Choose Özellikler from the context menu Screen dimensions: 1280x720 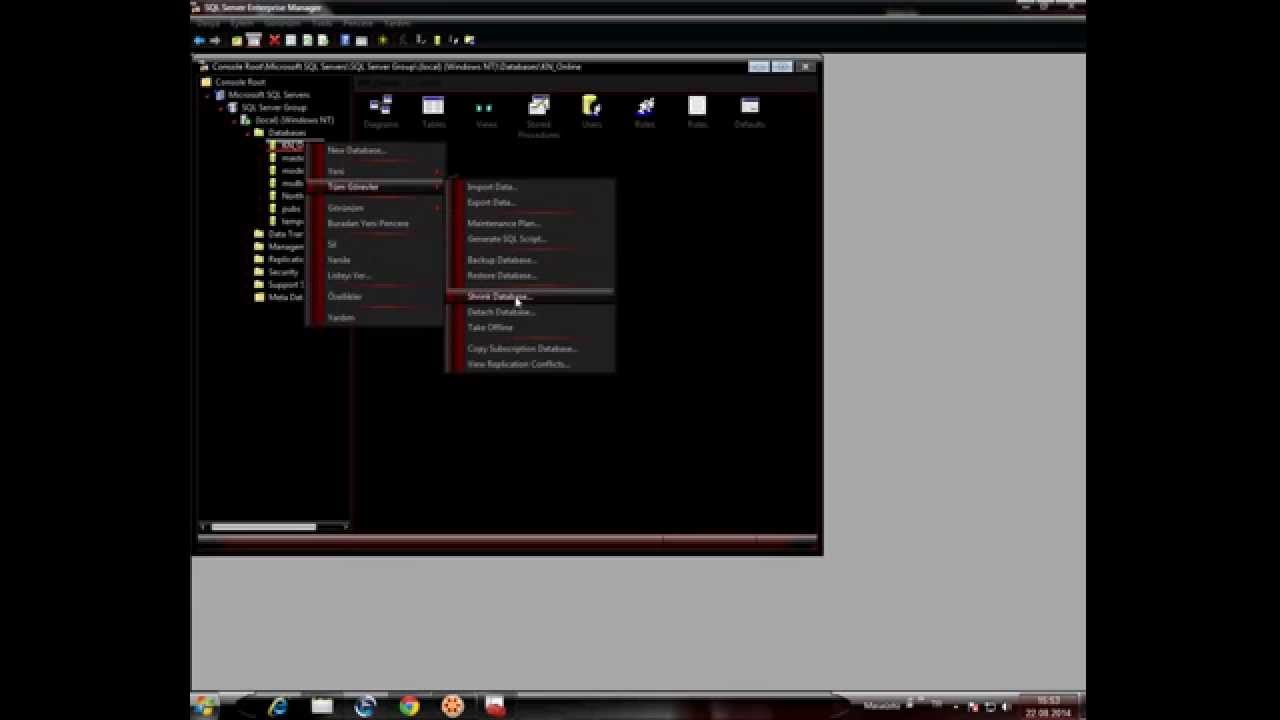(x=376, y=296)
